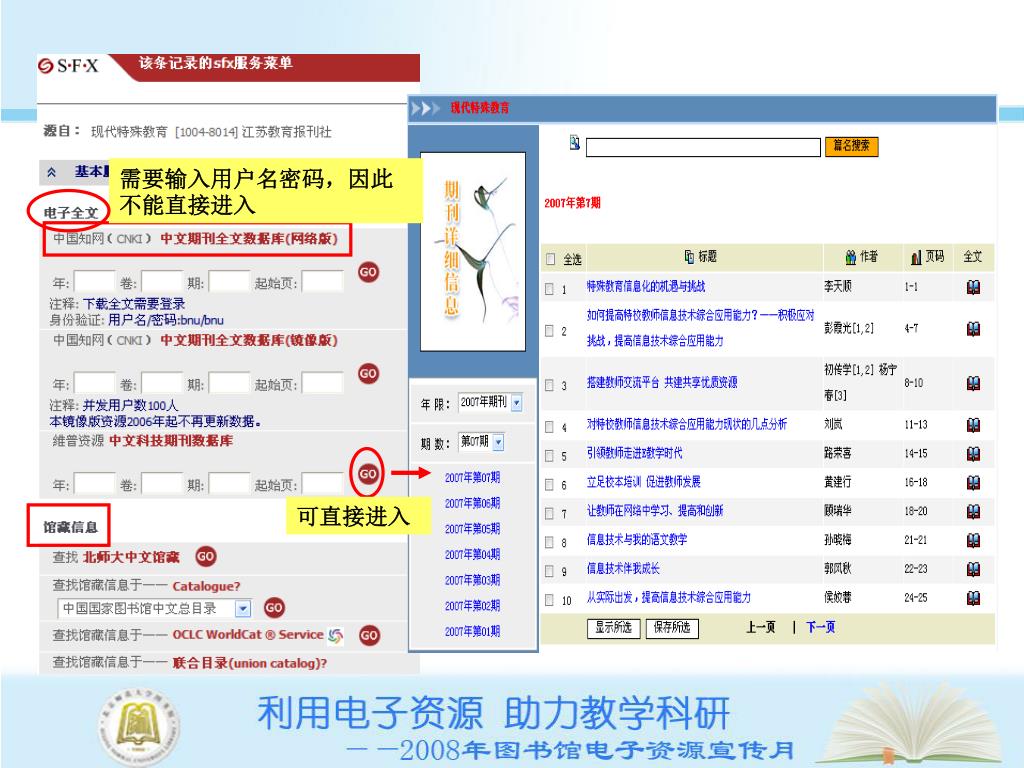Click GO beside 中国国家图书馆中文总目录 dropdown

click(x=274, y=607)
